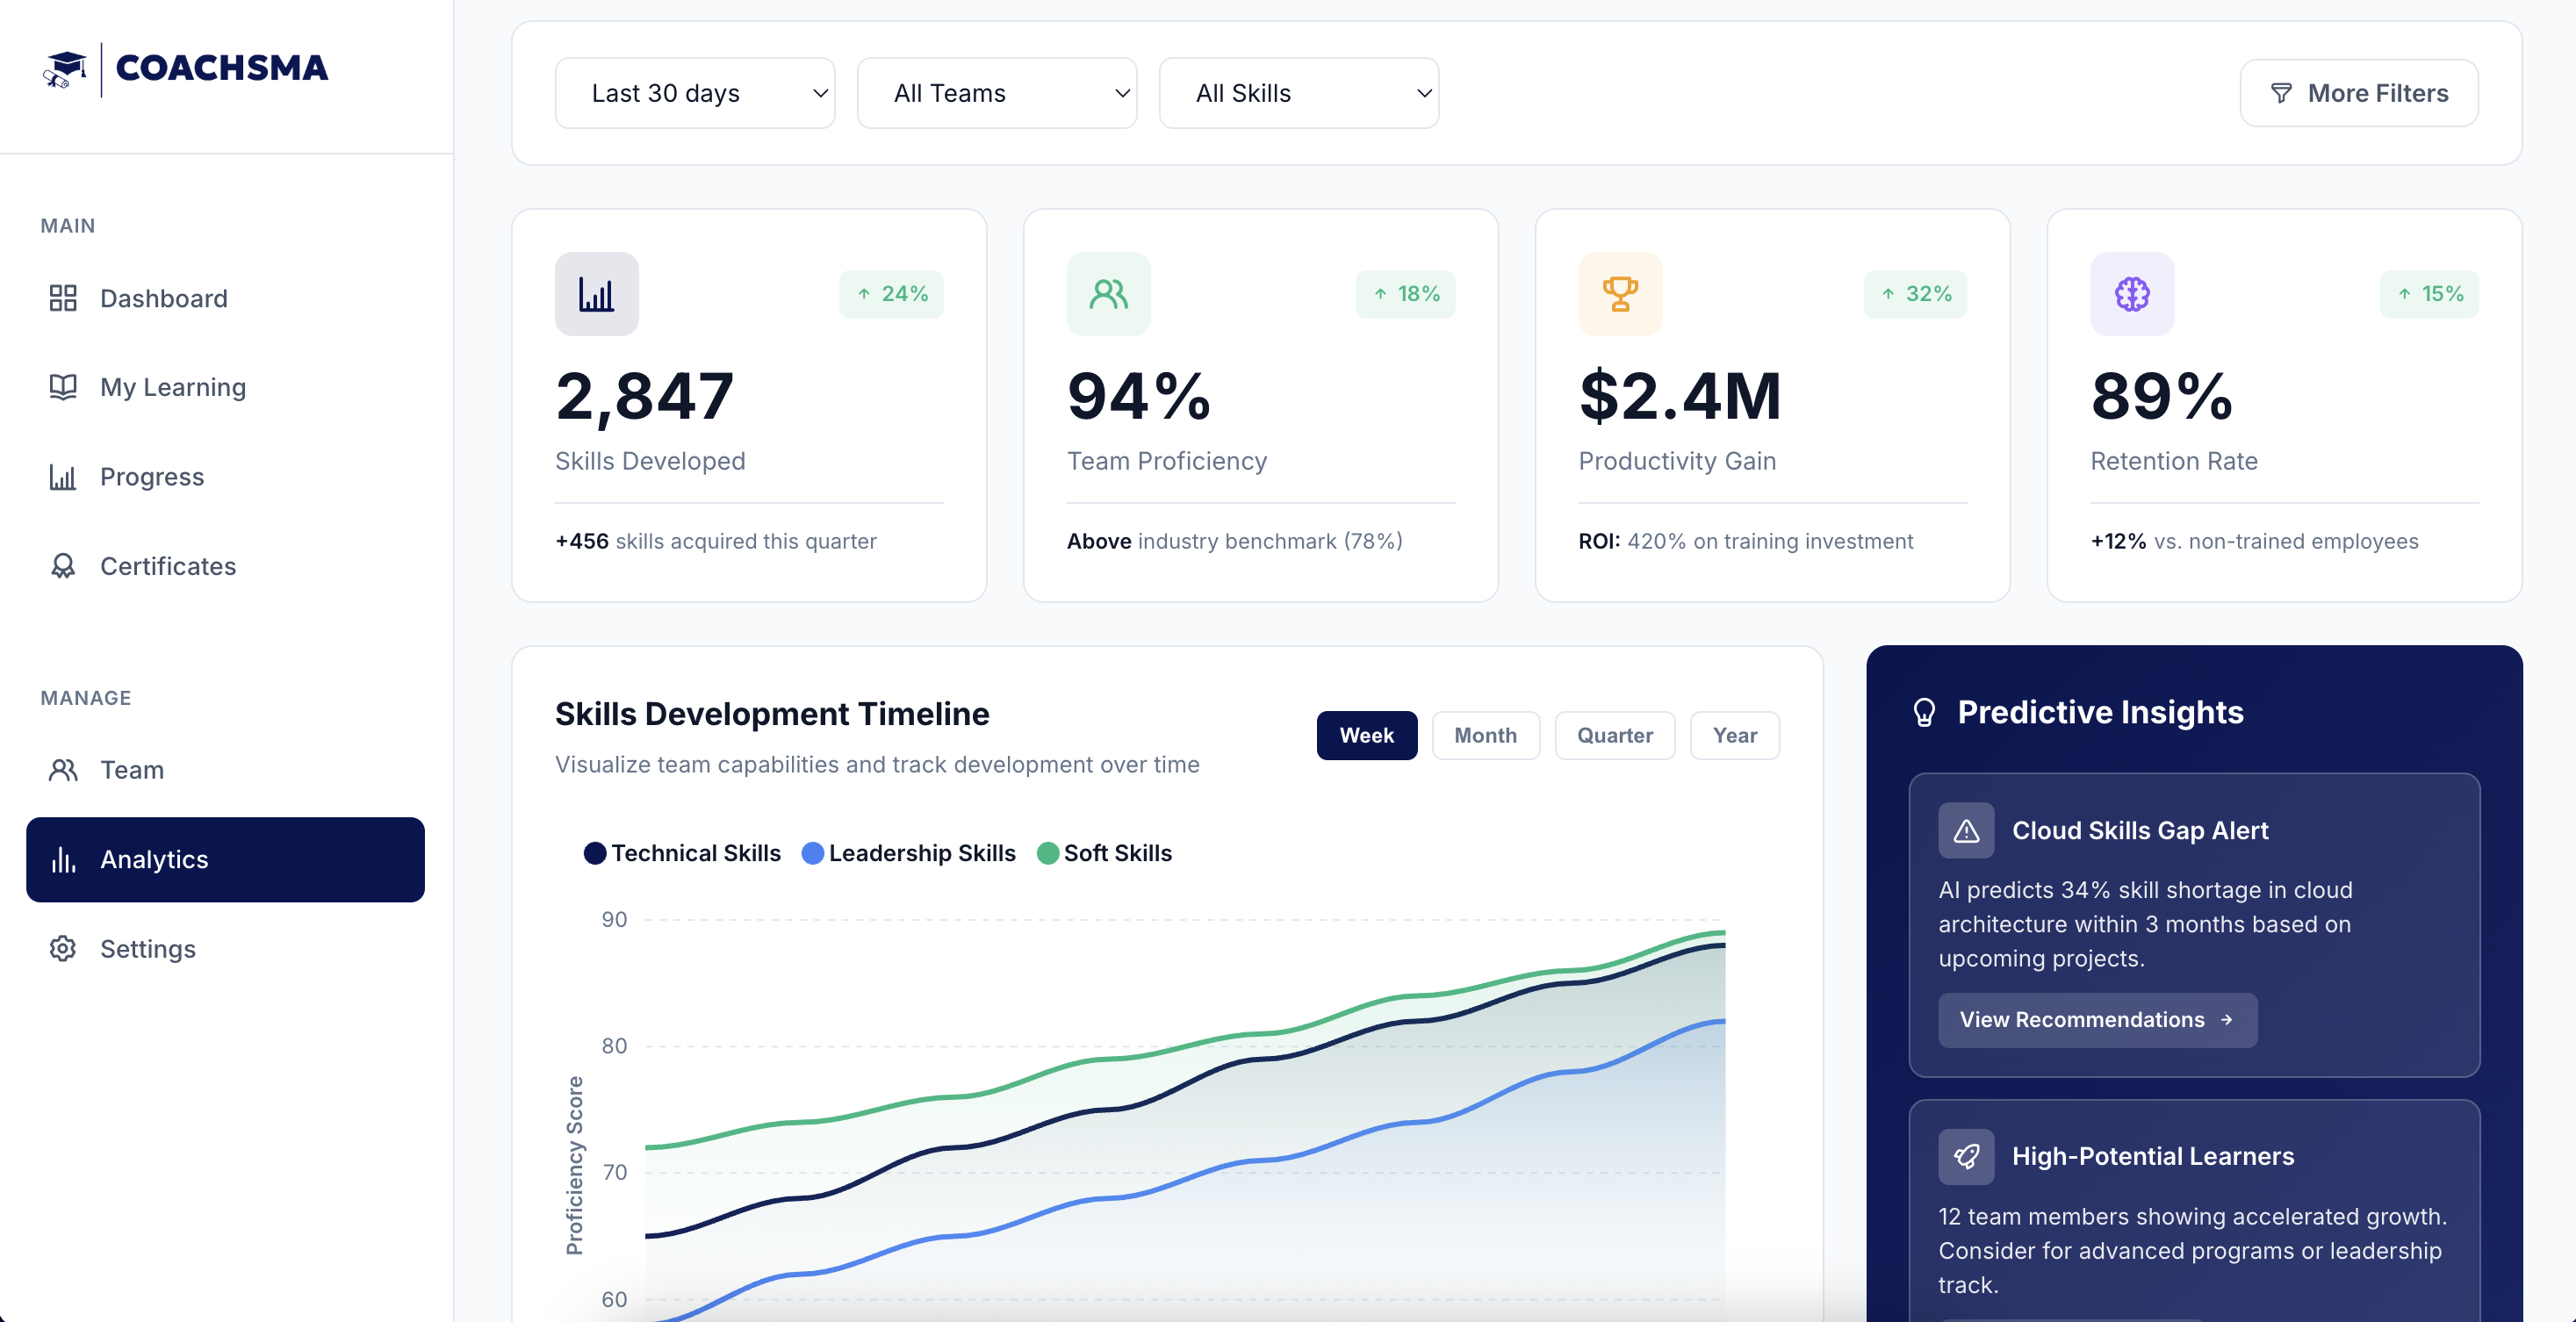This screenshot has width=2576, height=1322.
Task: Open the All Skills dropdown
Action: click(1298, 93)
